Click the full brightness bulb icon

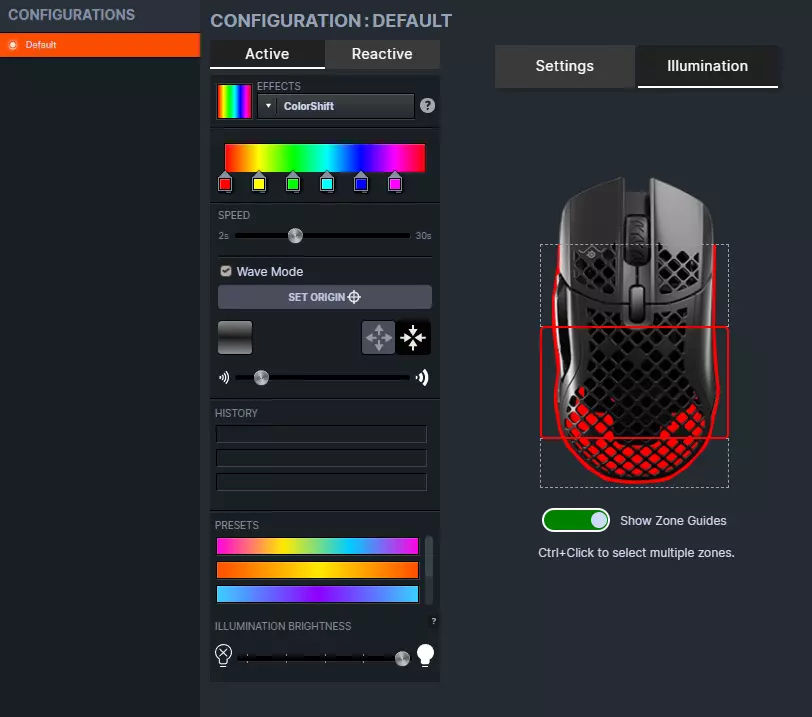tap(425, 655)
